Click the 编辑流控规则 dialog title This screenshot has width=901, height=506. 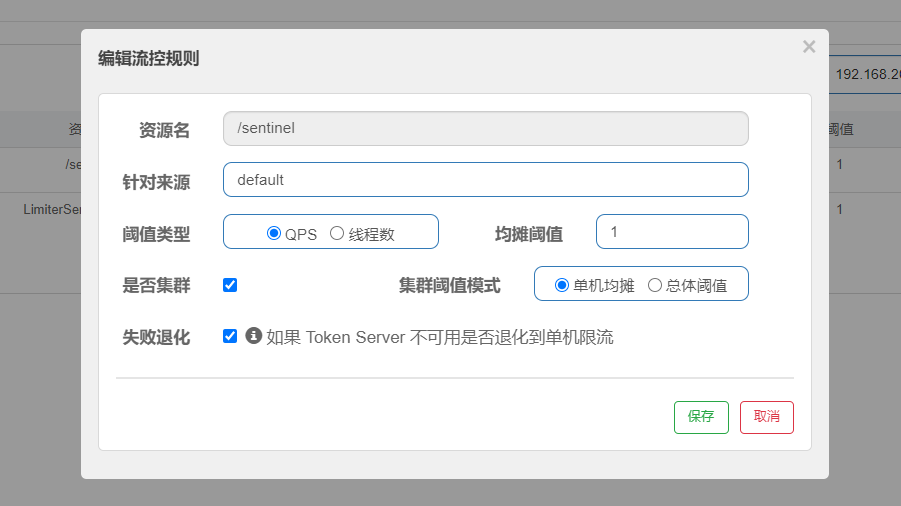(x=148, y=58)
